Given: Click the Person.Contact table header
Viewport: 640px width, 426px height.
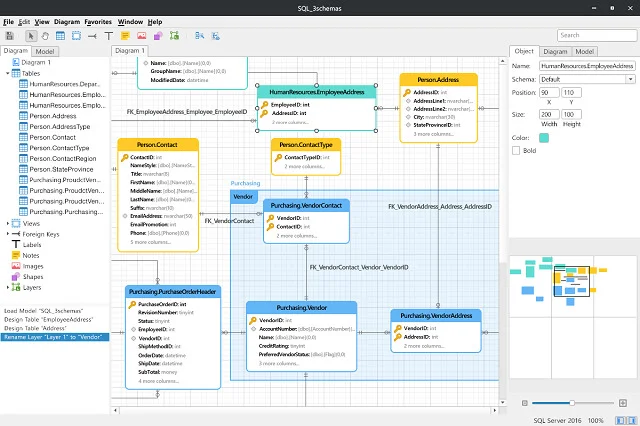Looking at the screenshot, I should point(158,144).
